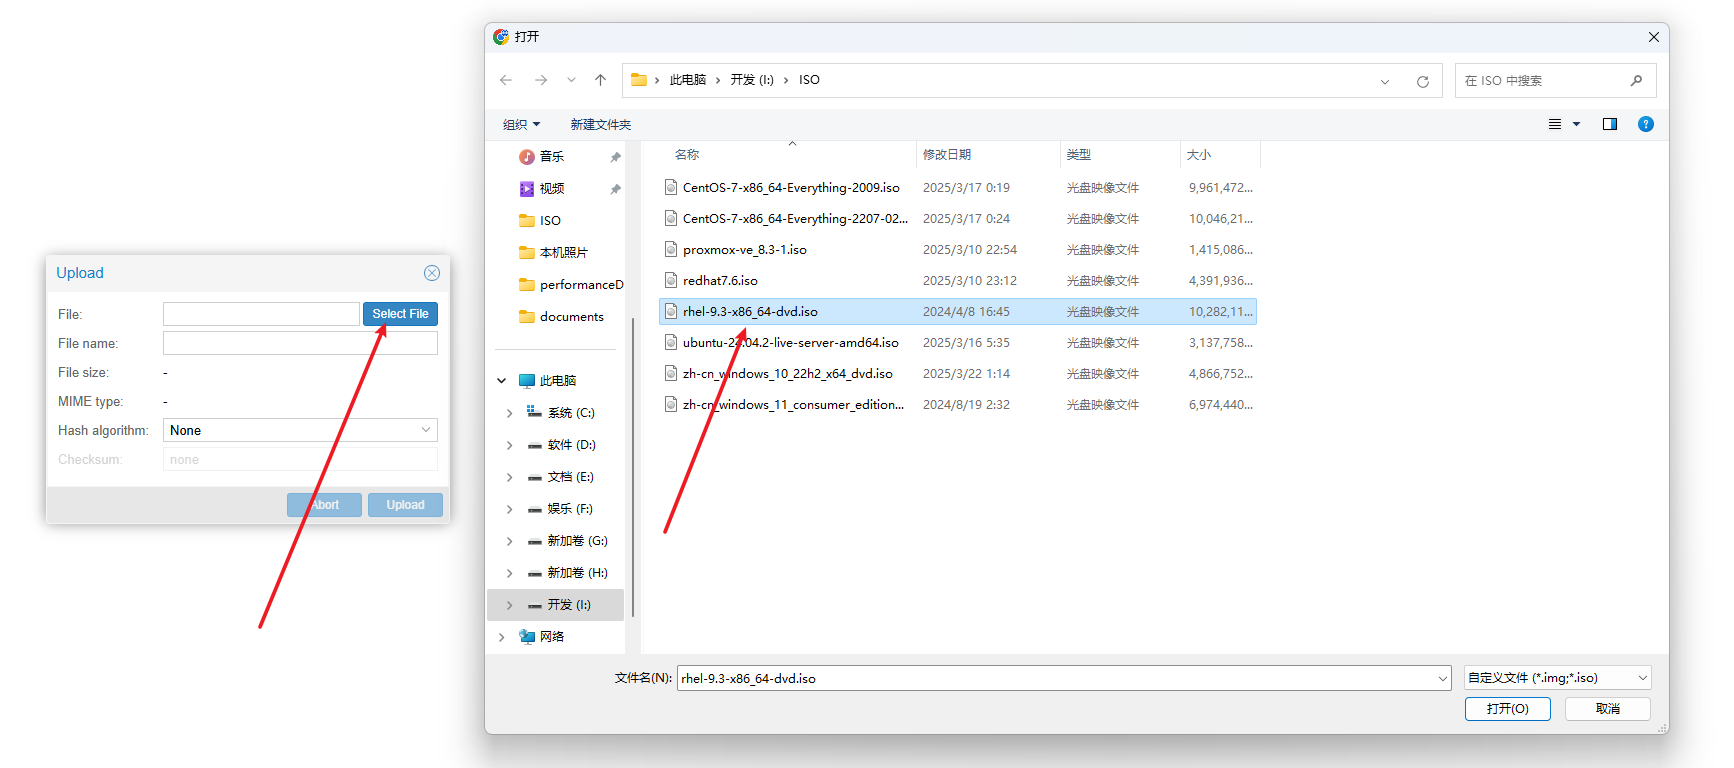The height and width of the screenshot is (768, 1734).
Task: Click the refresh icon beside address bar
Action: [1422, 81]
